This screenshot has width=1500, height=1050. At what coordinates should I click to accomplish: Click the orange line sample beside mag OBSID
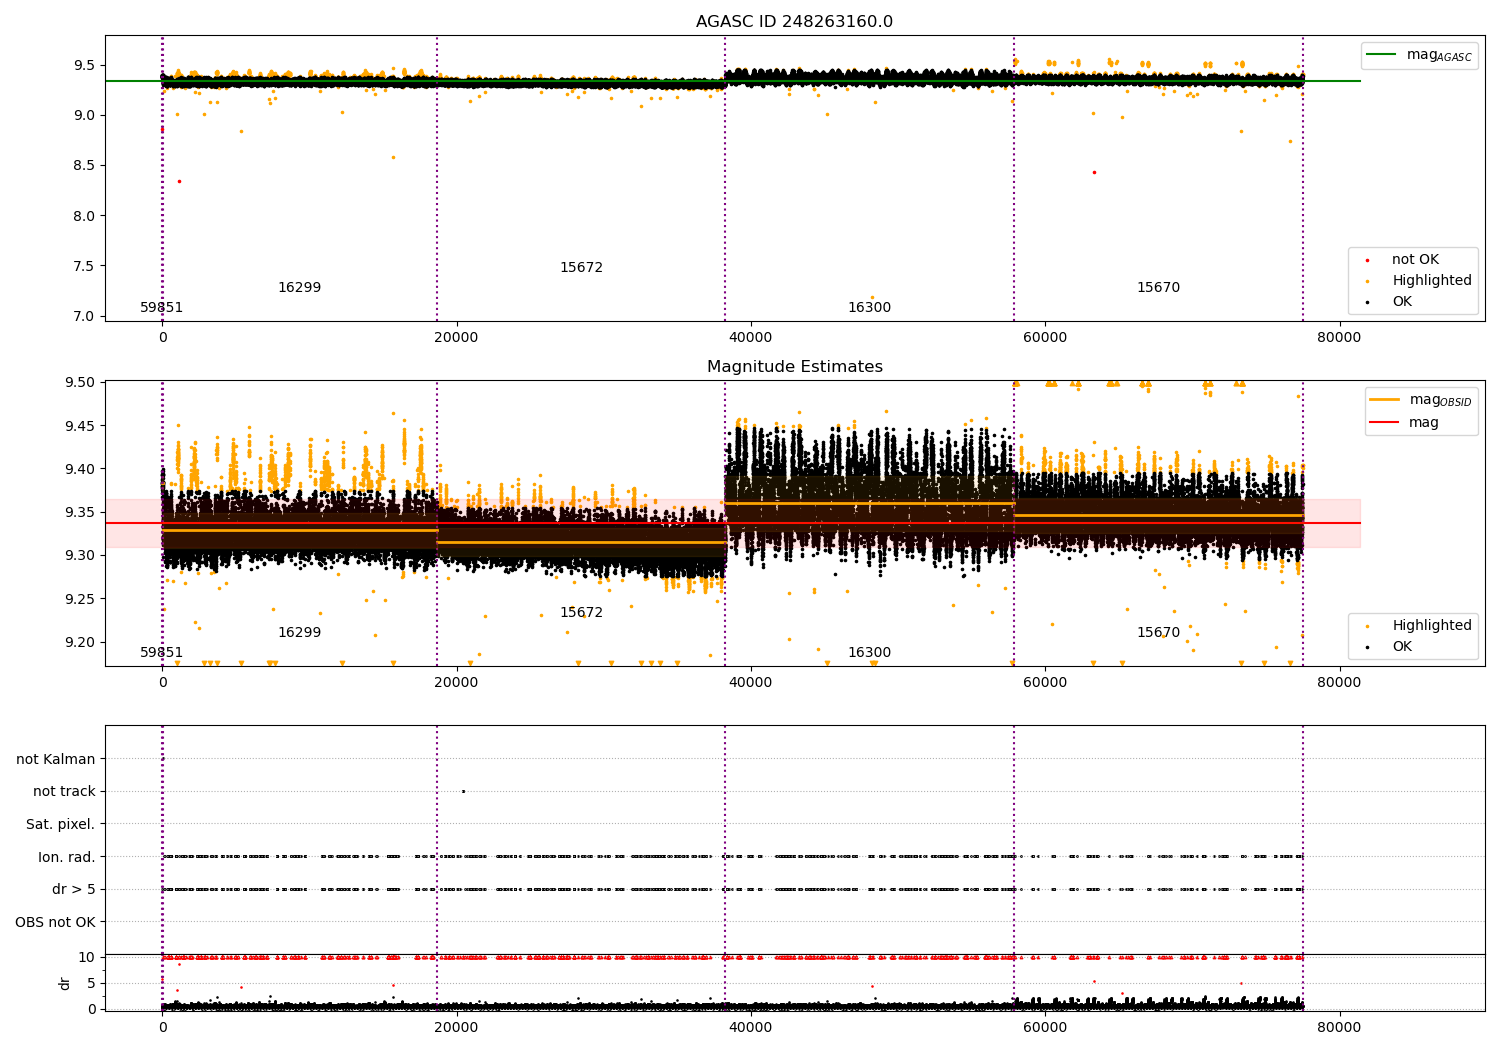pyautogui.click(x=1385, y=400)
